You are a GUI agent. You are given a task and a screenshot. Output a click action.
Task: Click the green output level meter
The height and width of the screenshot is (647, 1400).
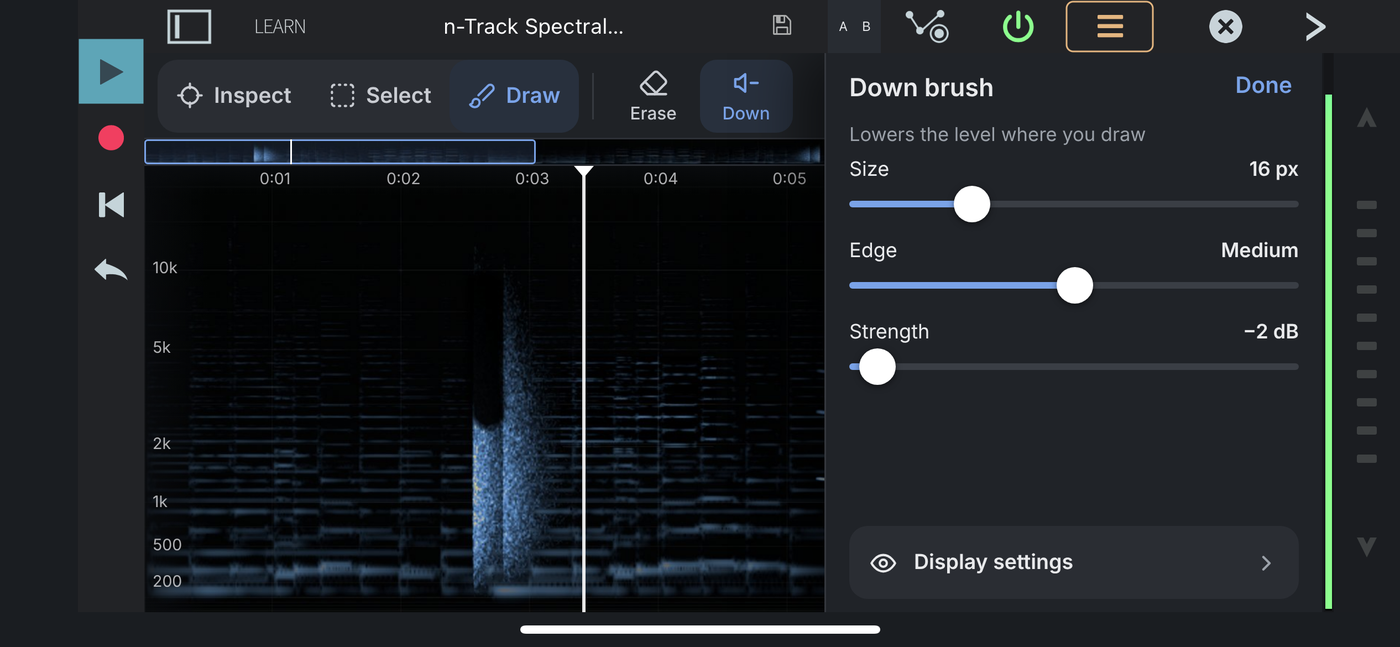(1329, 351)
